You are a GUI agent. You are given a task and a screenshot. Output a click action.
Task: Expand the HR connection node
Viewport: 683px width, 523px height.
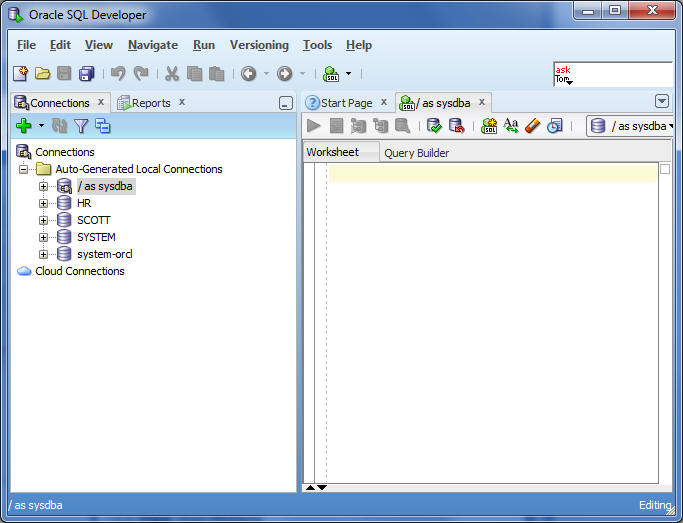click(43, 203)
